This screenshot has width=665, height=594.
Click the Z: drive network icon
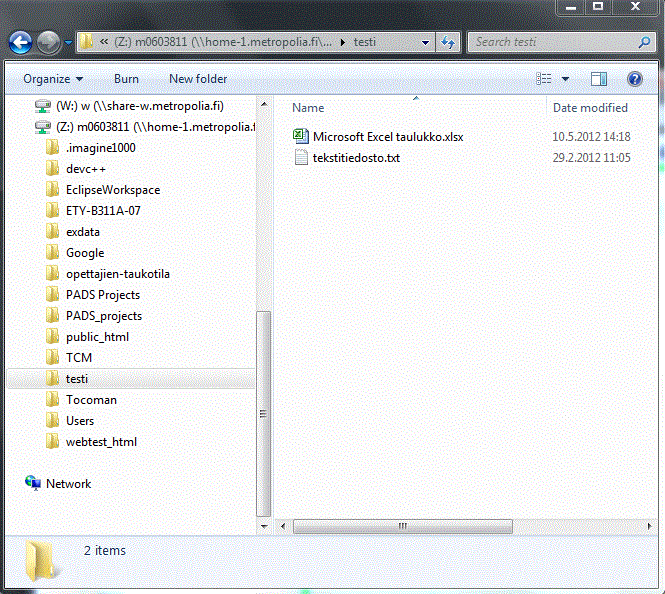[x=42, y=127]
